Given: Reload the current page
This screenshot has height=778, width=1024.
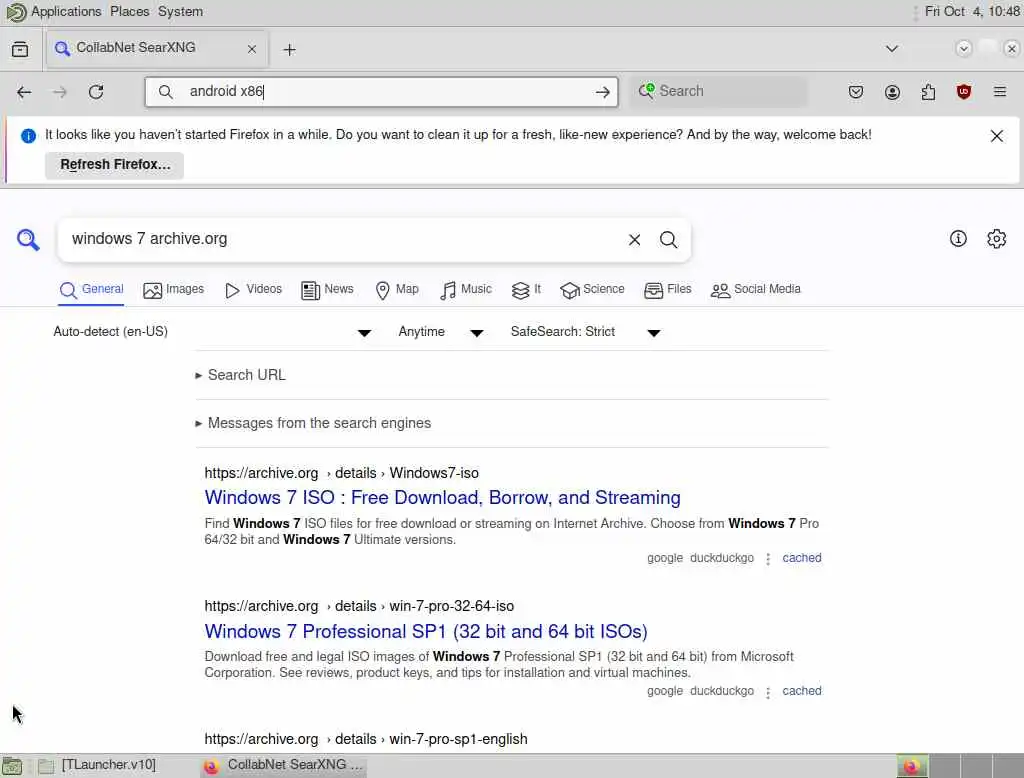Looking at the screenshot, I should point(96,92).
